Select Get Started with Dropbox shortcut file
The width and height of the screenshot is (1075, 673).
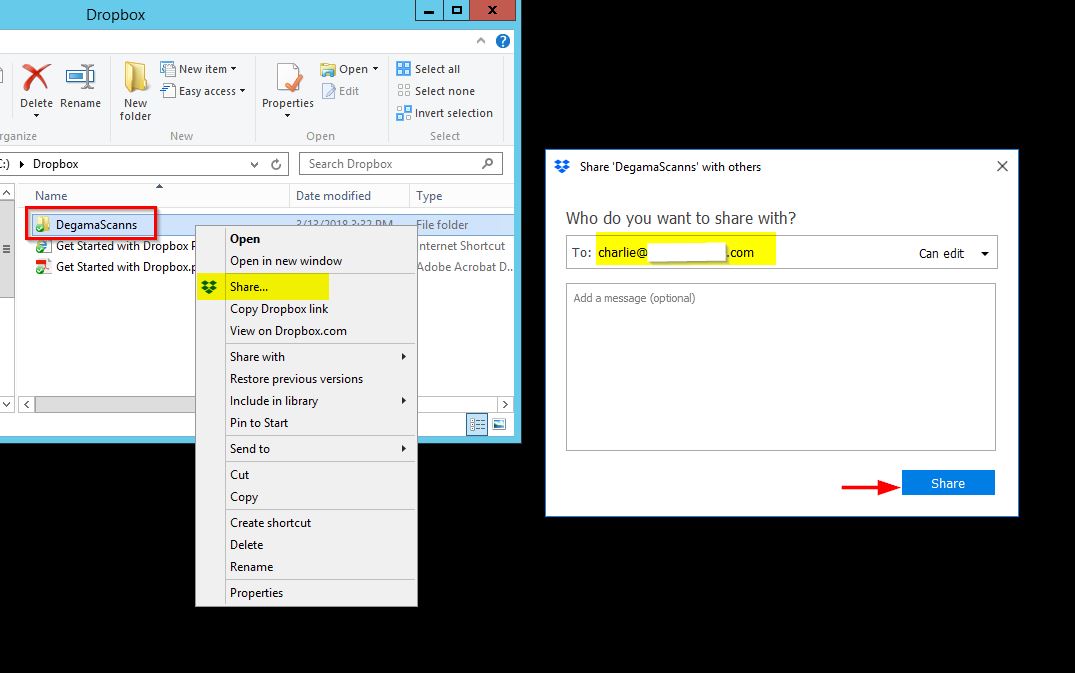pos(115,246)
